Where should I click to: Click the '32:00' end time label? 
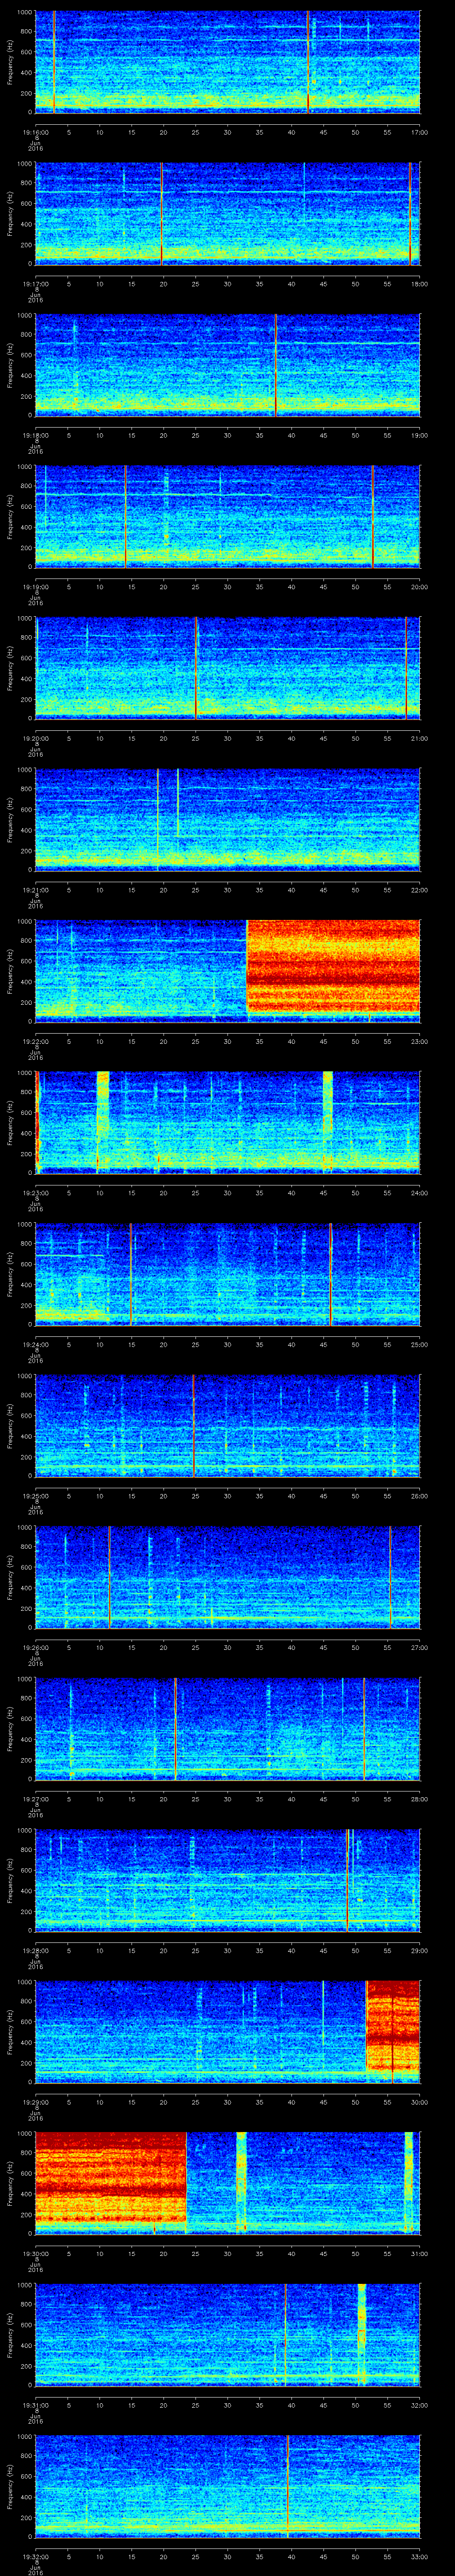[x=420, y=2405]
